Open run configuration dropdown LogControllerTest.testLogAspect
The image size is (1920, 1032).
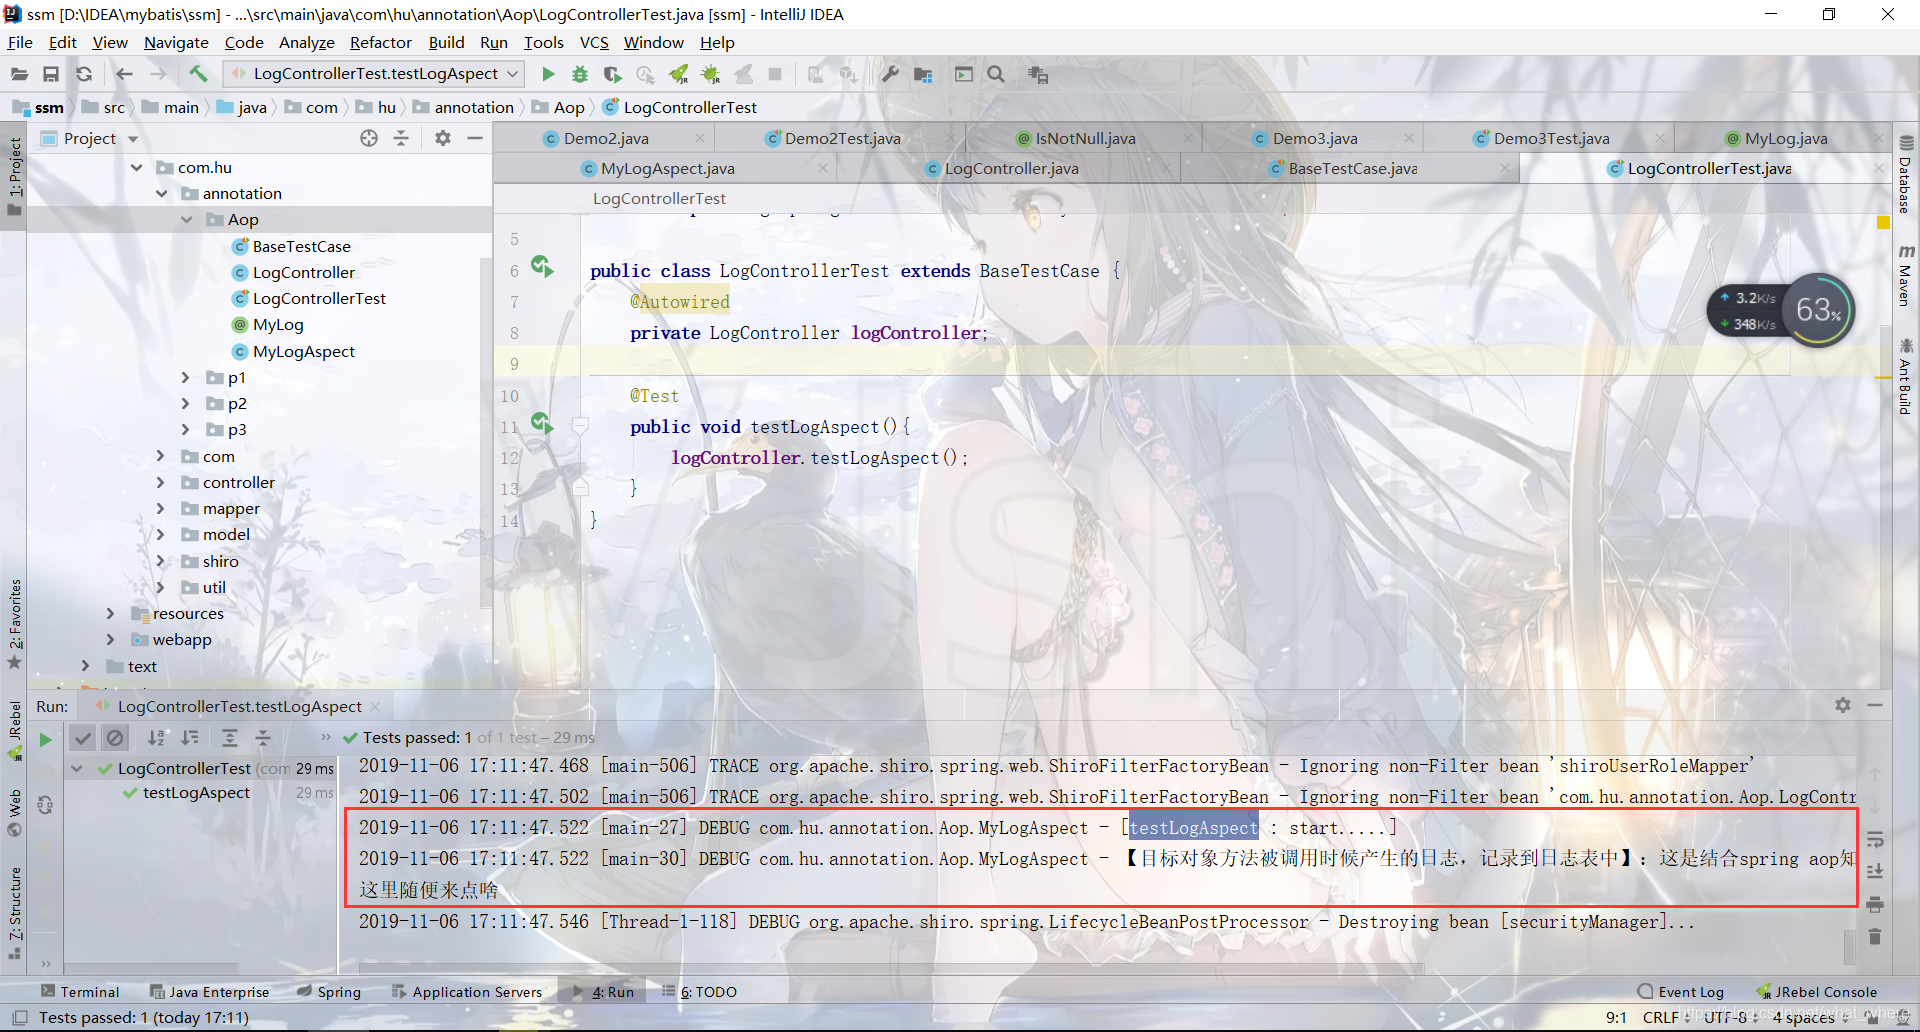point(375,74)
